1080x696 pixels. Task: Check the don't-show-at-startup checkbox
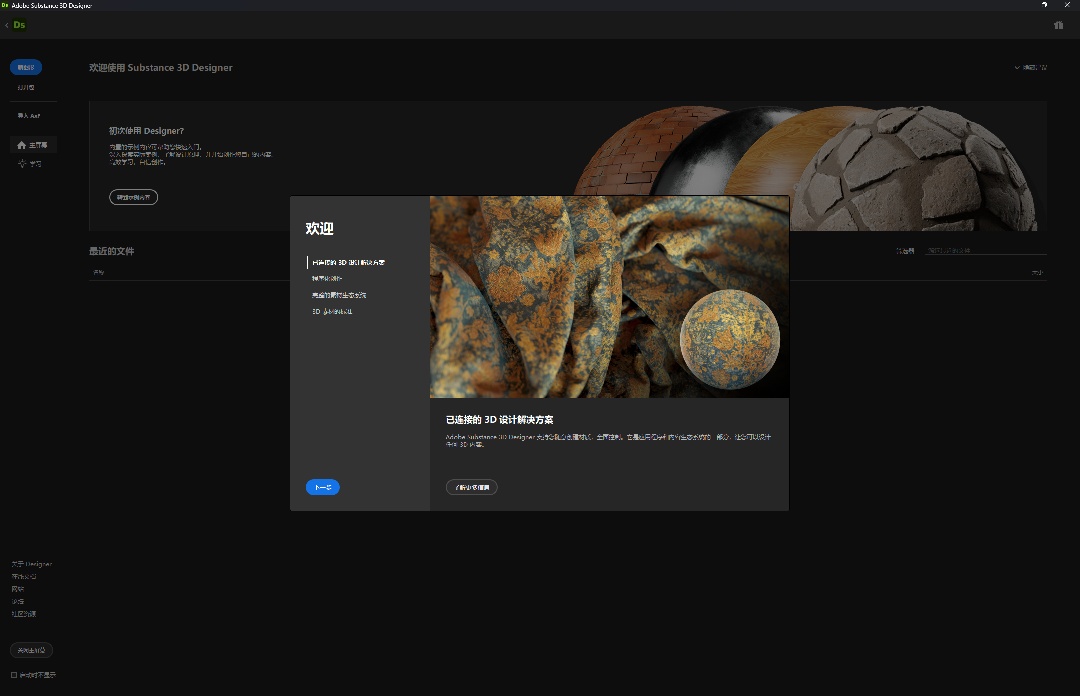(14, 675)
